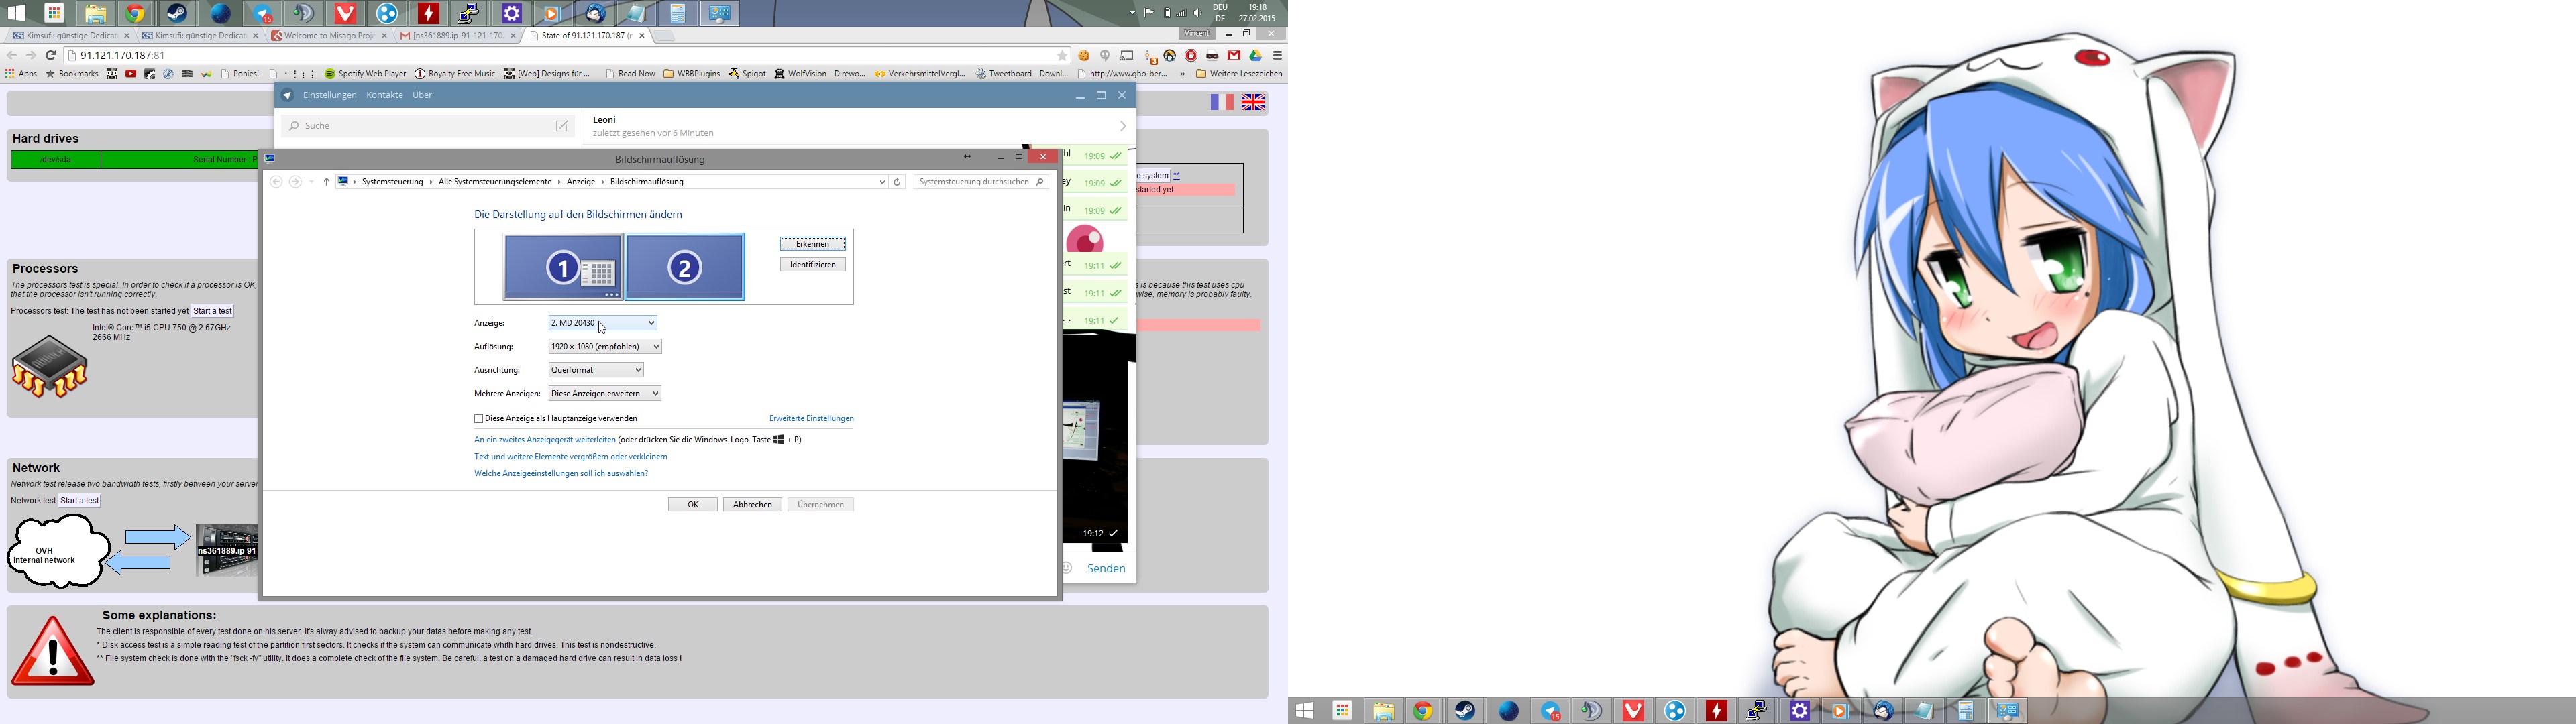Click the Abbrechen button

pos(752,505)
